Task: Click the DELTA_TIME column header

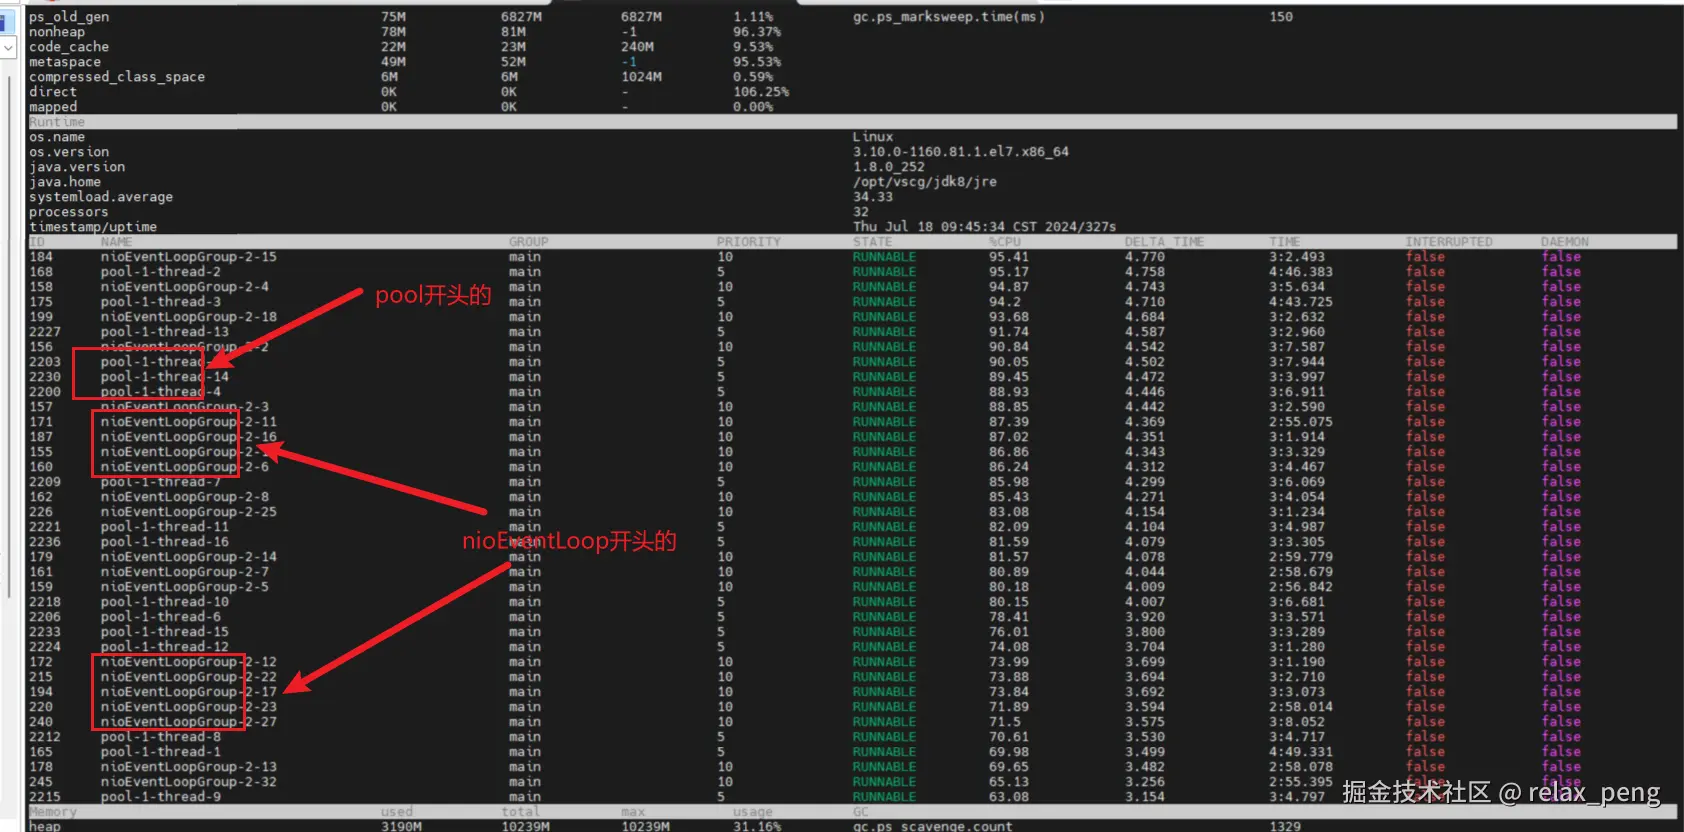Action: click(1164, 242)
